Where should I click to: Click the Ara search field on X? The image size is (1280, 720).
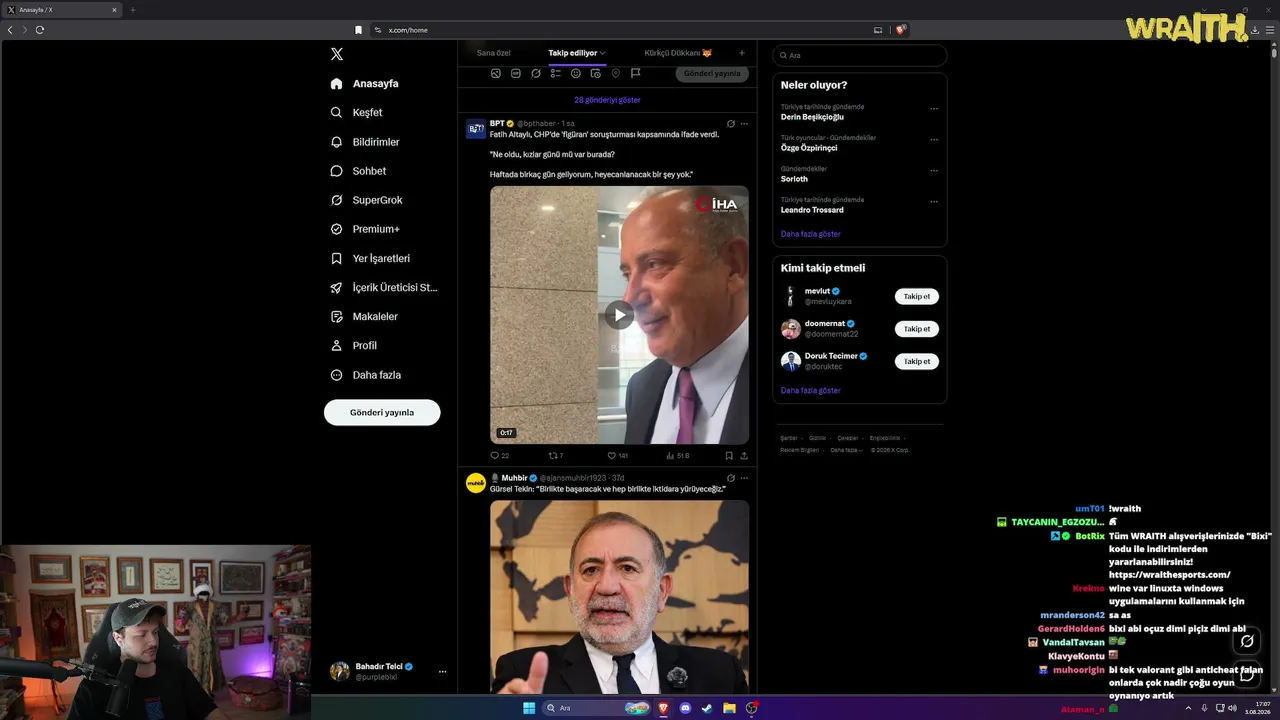tap(860, 55)
